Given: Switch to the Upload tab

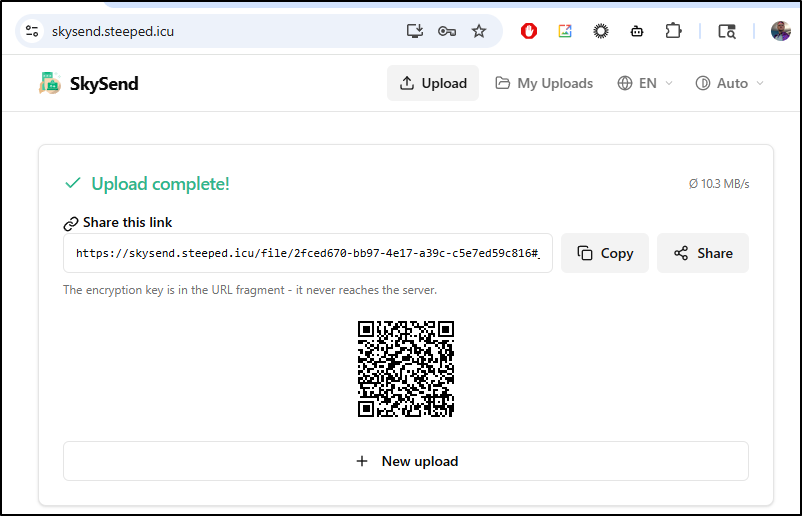Looking at the screenshot, I should click(x=433, y=83).
